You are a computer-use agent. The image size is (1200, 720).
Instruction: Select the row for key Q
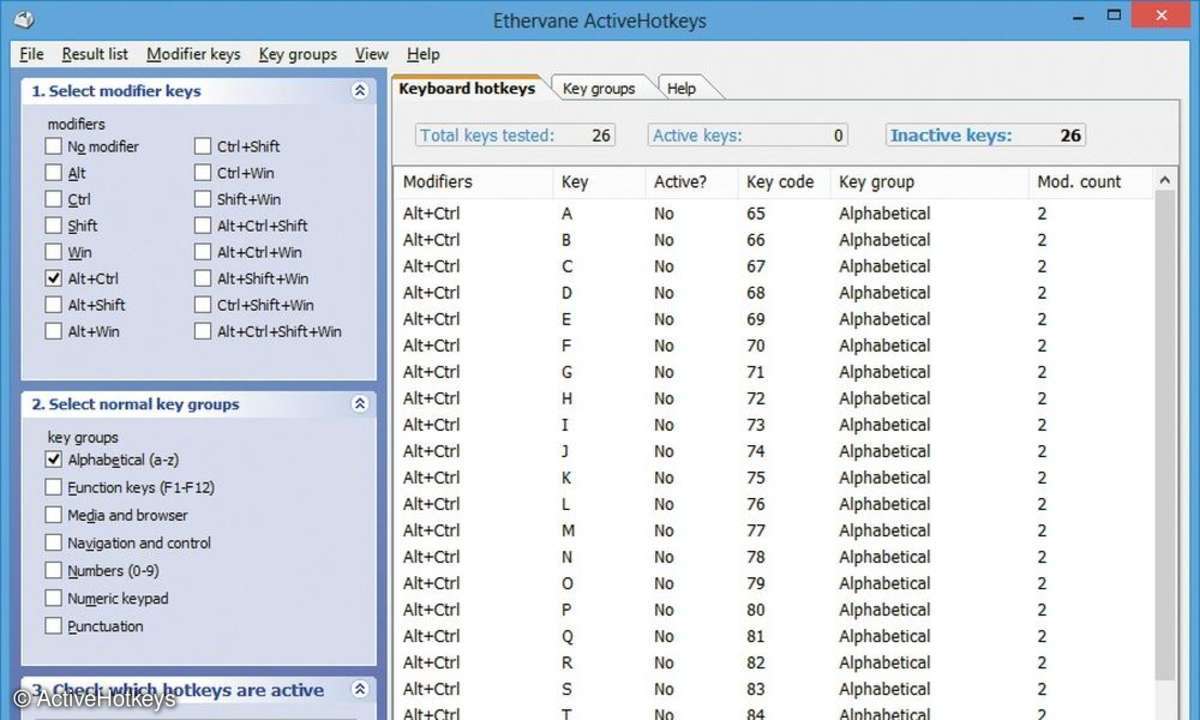pos(774,636)
